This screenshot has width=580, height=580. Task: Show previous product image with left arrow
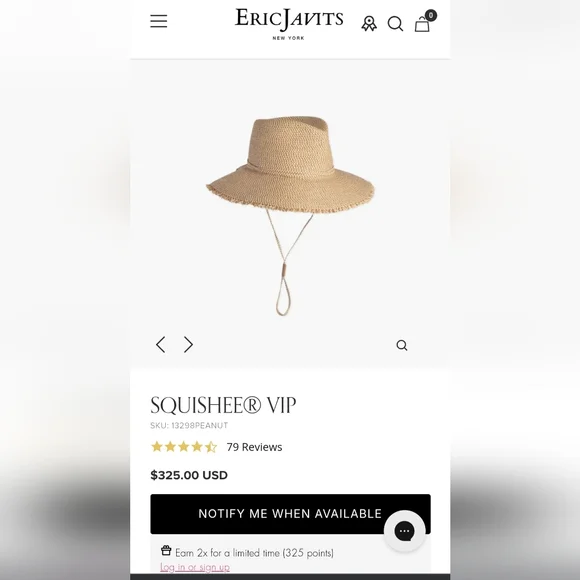coord(161,345)
